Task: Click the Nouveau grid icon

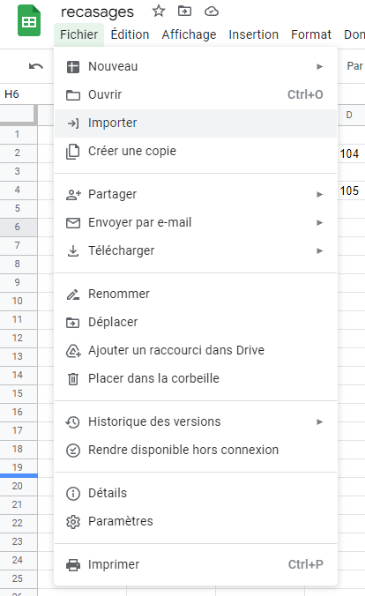Action: coord(73,67)
